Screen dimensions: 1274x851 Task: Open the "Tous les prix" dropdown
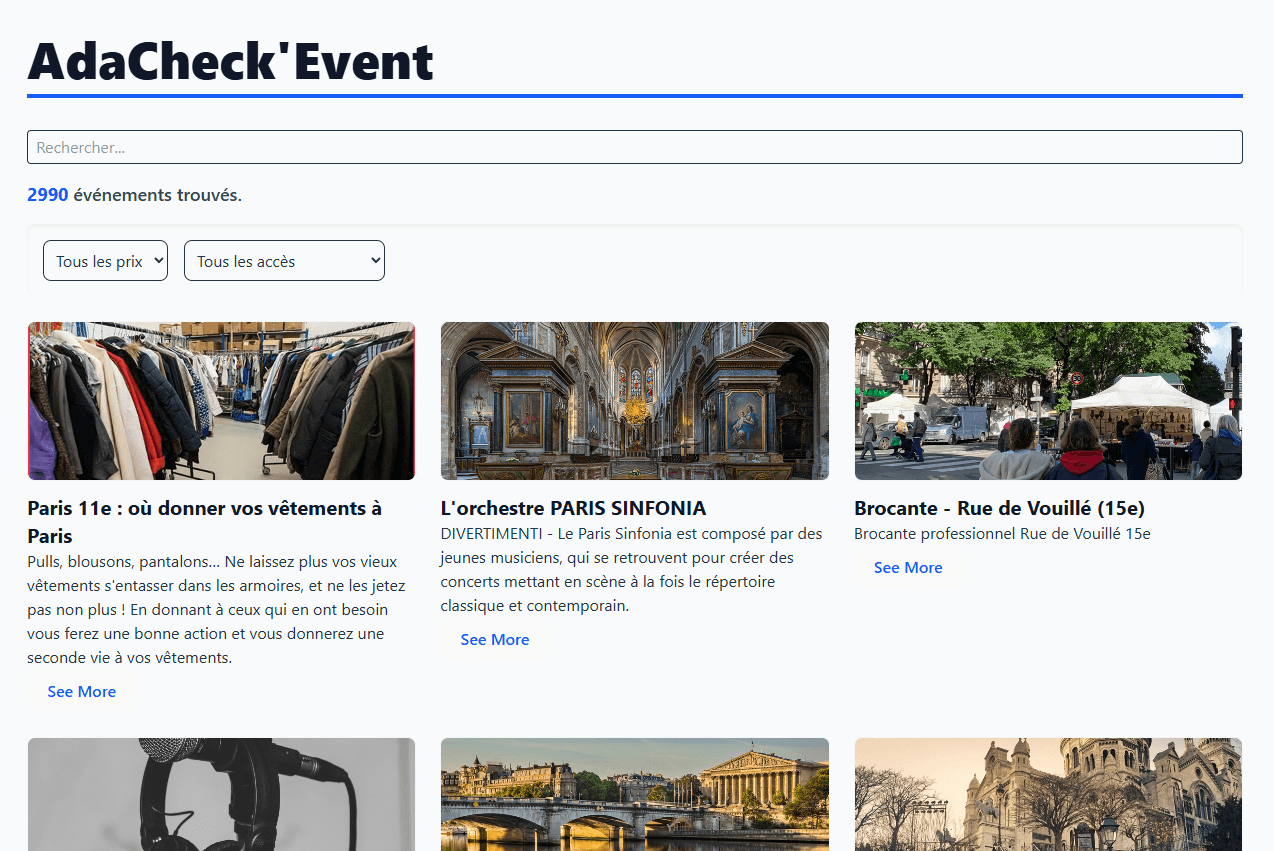point(105,261)
